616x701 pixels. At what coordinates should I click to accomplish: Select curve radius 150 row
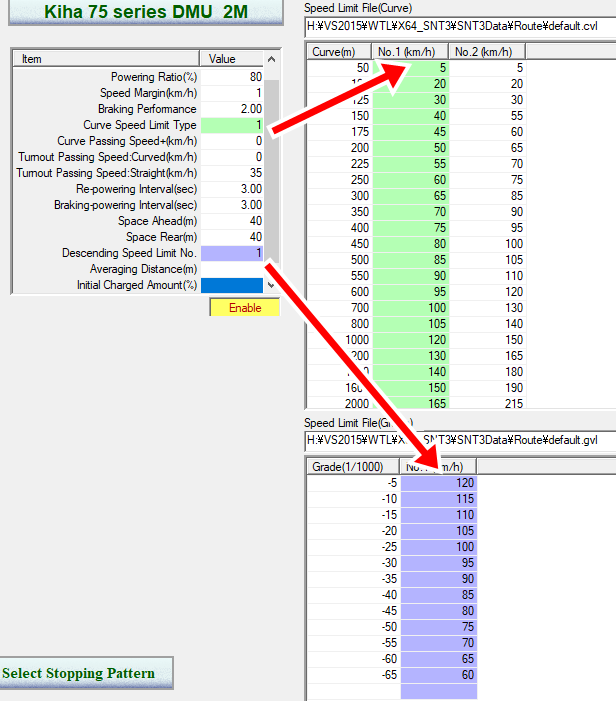pyautogui.click(x=416, y=116)
